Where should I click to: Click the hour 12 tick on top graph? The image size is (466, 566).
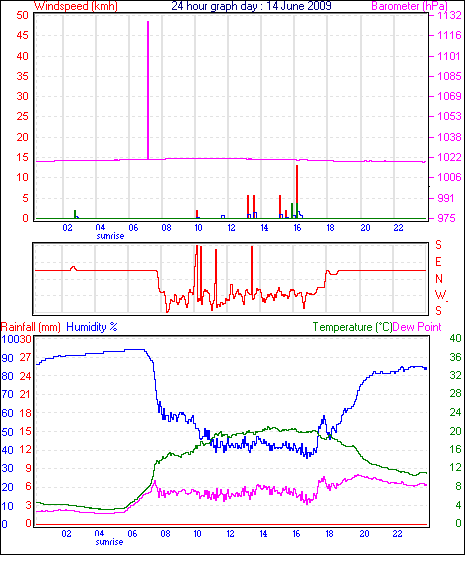231,228
